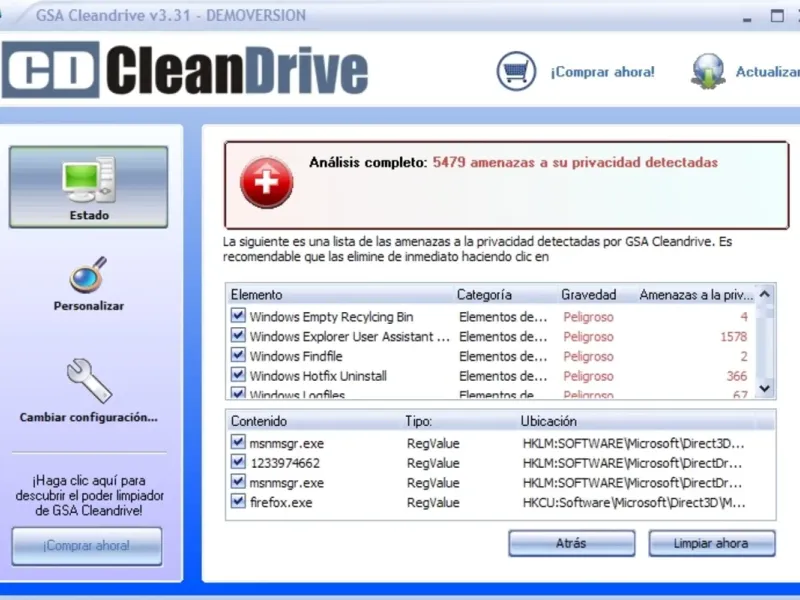
Task: Click the threat count 1578
Action: pyautogui.click(x=734, y=337)
